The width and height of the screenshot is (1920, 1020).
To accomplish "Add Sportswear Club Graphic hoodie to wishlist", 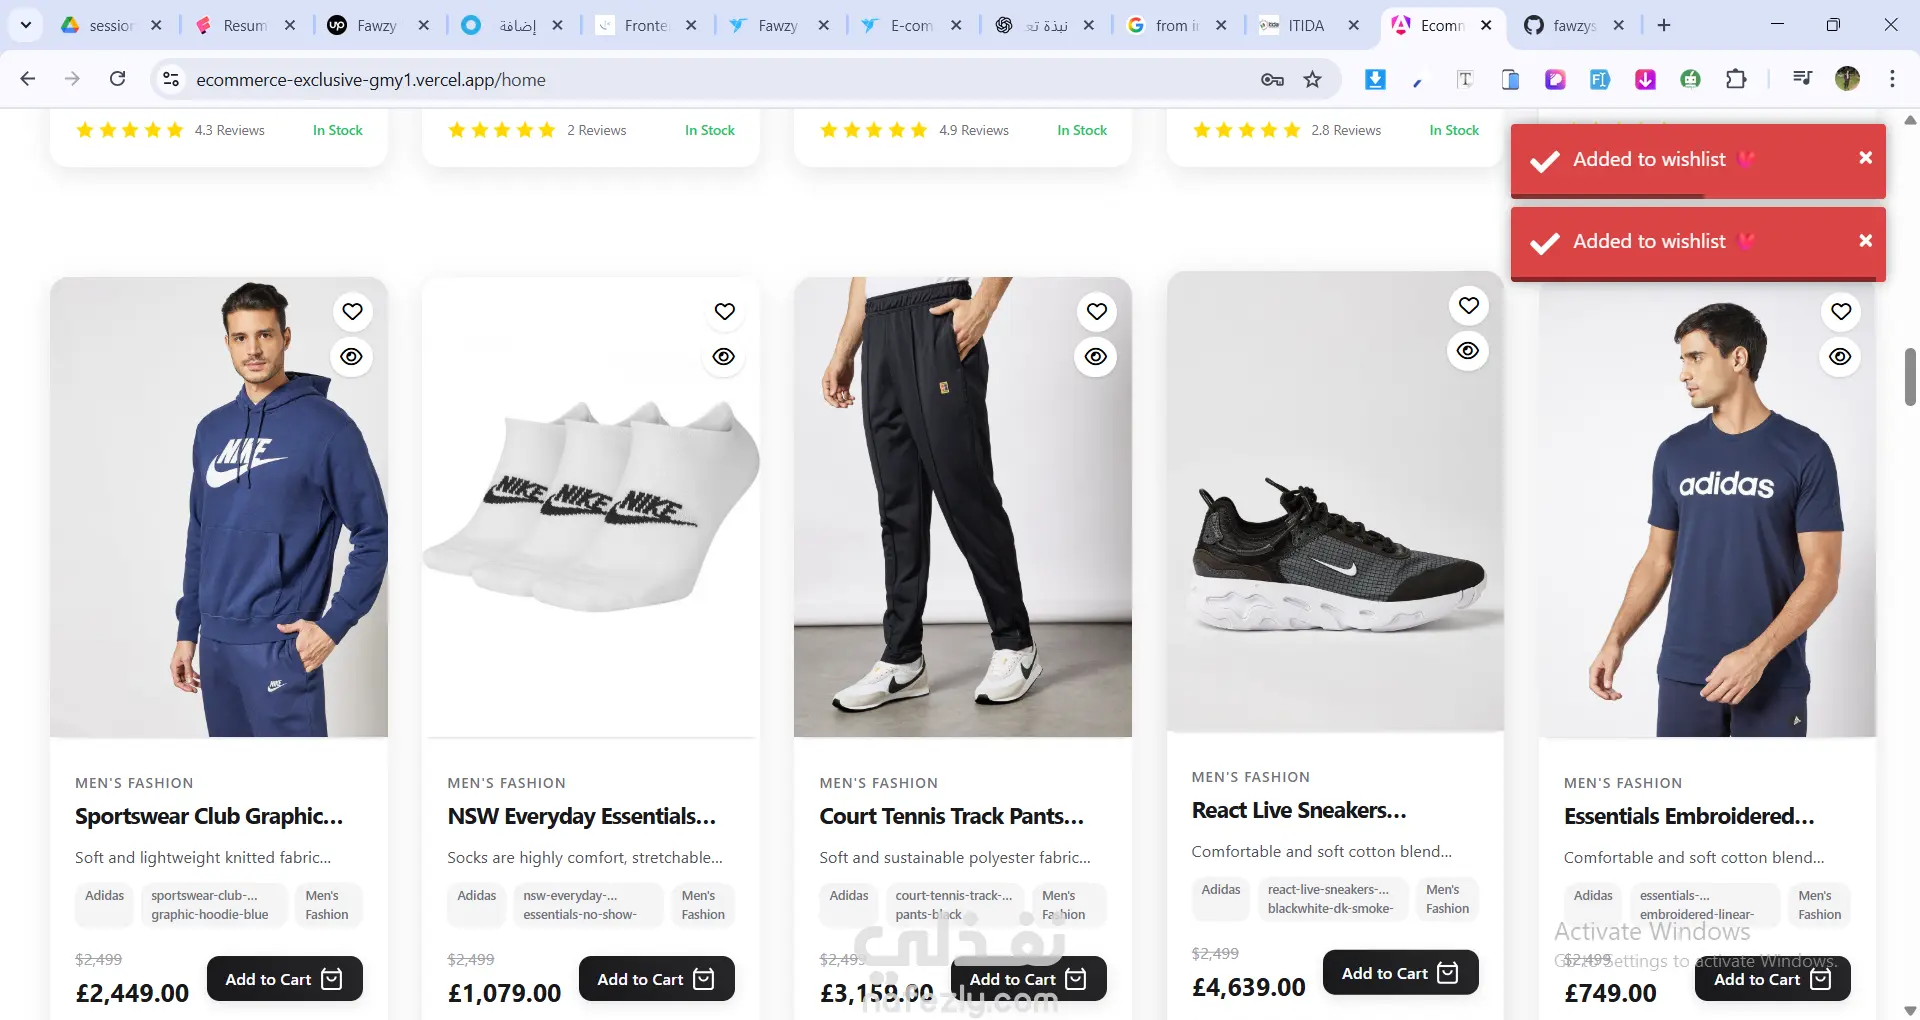I will click(x=352, y=312).
